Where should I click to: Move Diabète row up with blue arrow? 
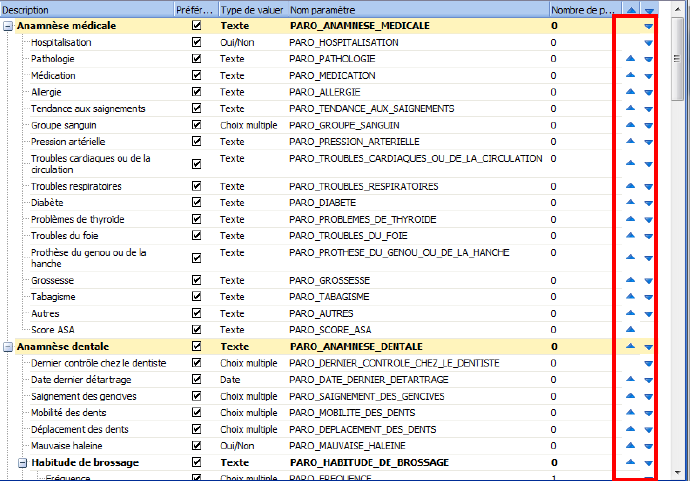(x=630, y=203)
